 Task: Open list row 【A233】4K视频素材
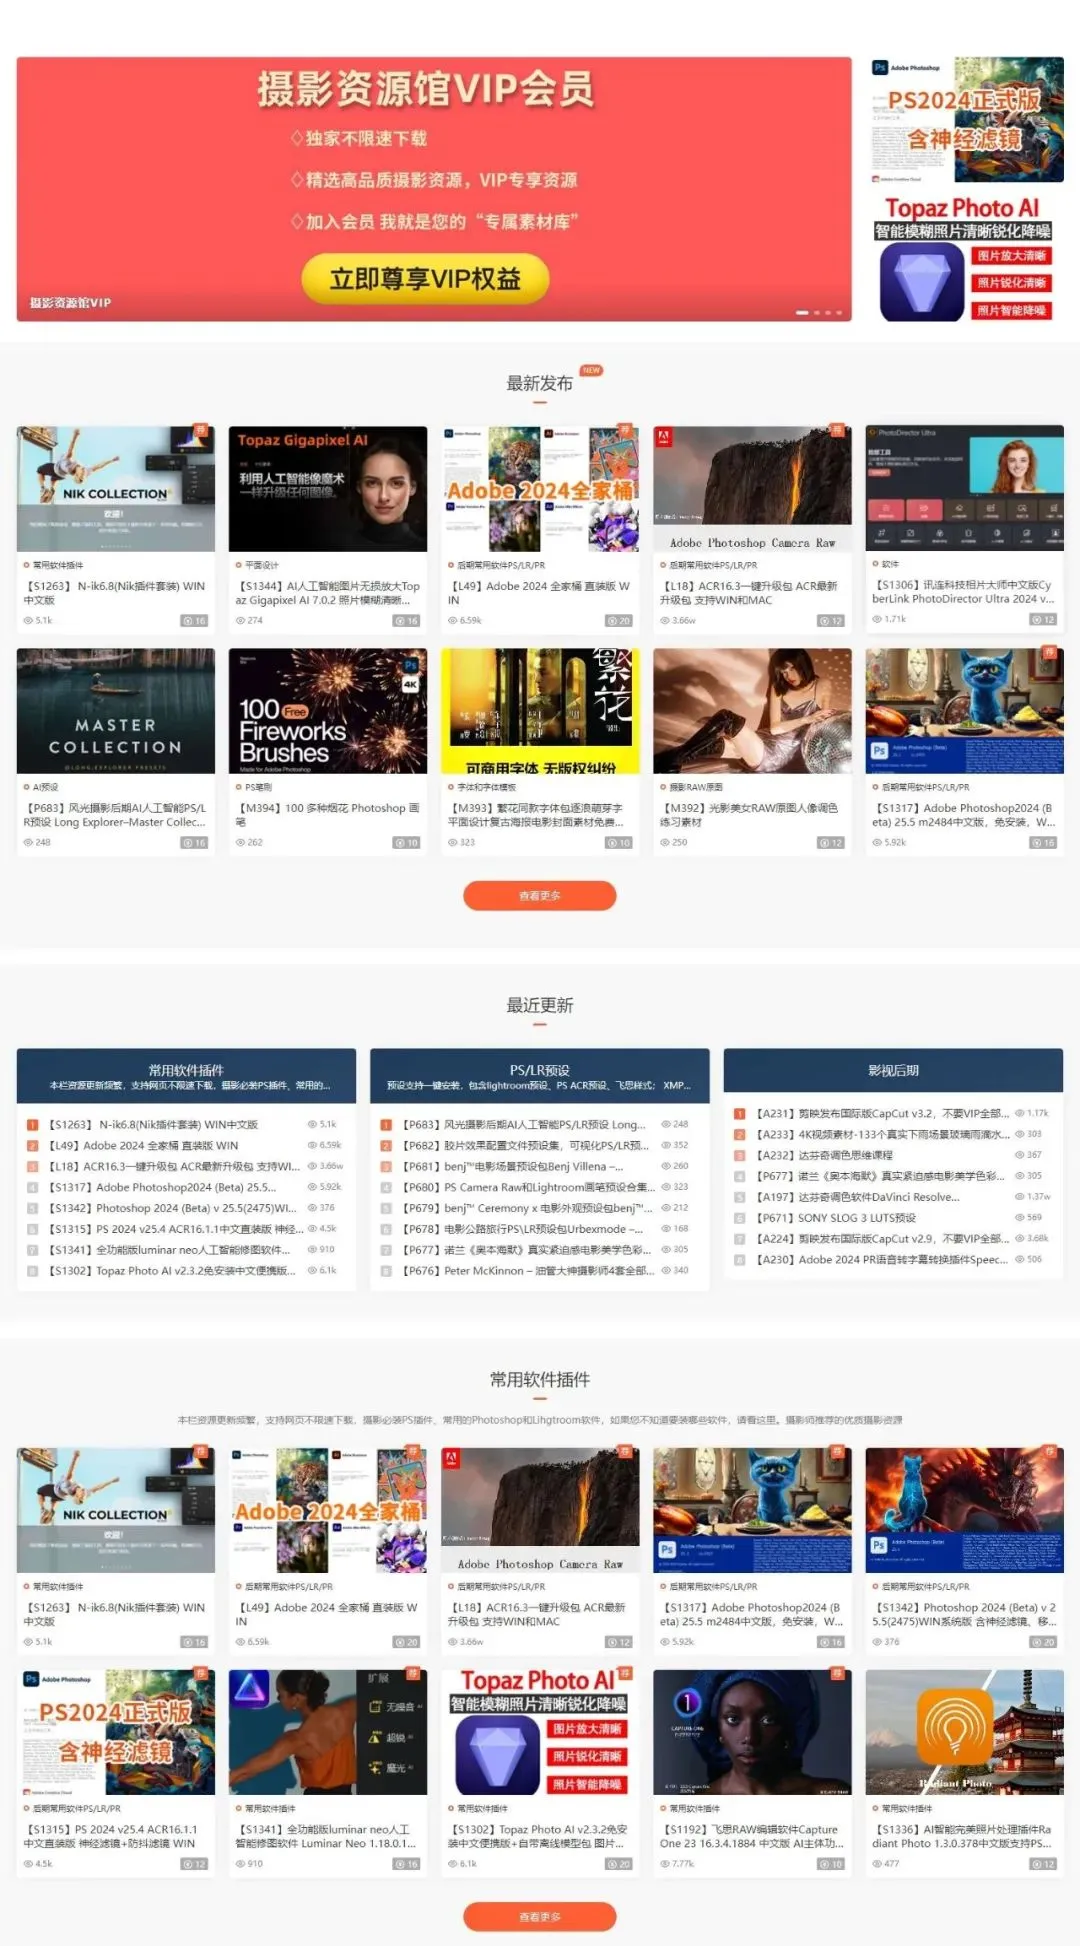tap(883, 1134)
